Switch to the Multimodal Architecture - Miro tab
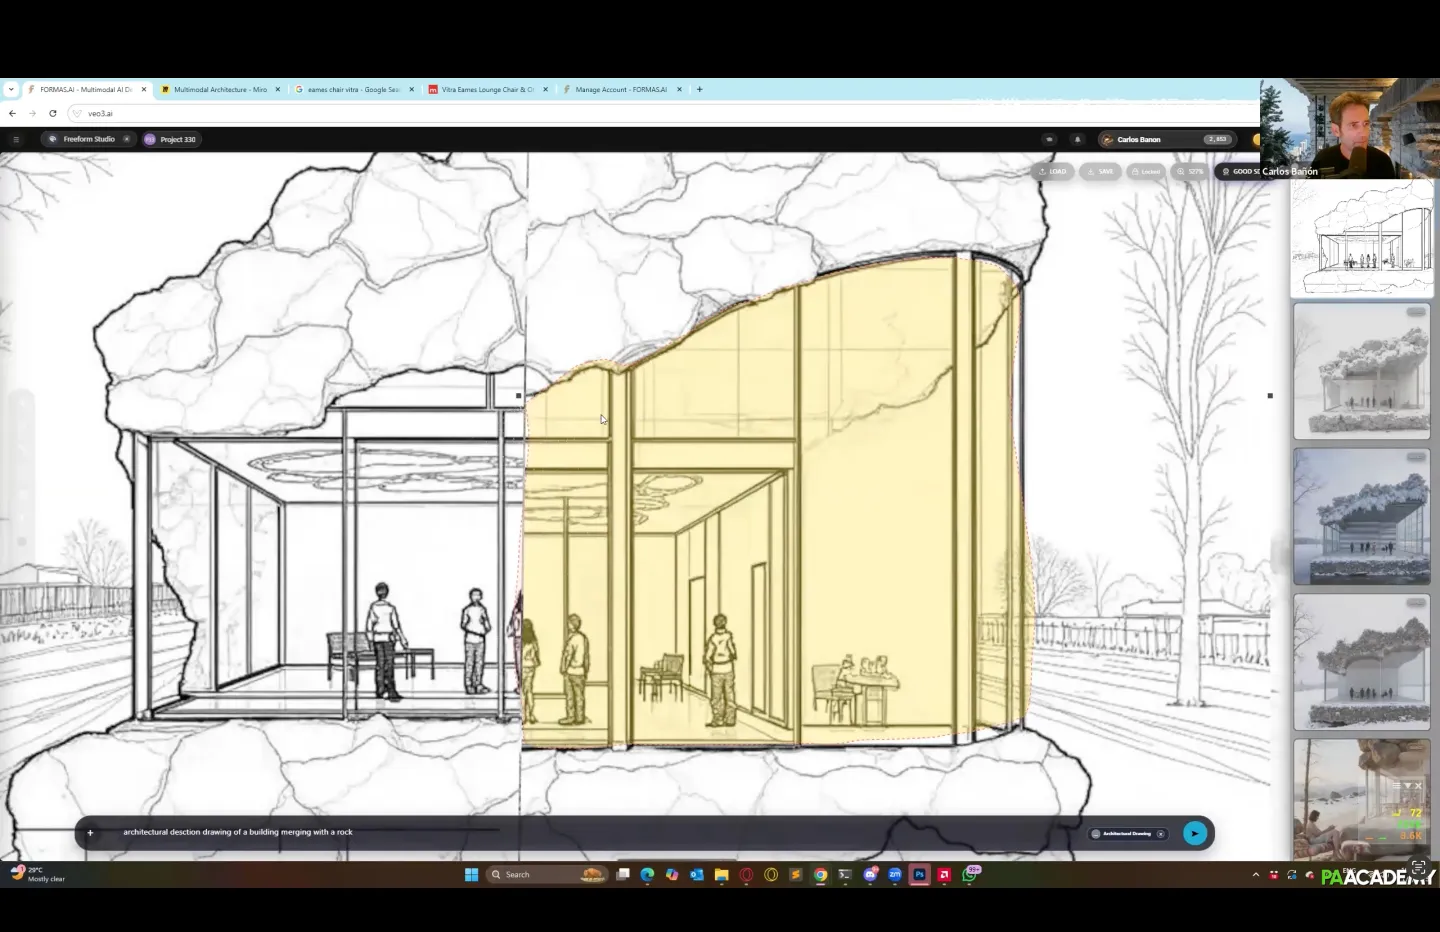The width and height of the screenshot is (1440, 932). click(x=220, y=89)
